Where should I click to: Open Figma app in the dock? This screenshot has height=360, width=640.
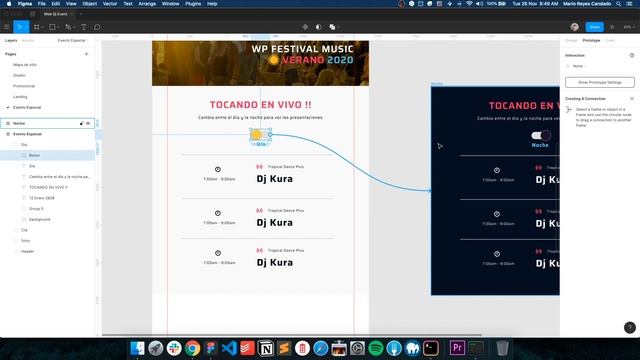coord(211,348)
